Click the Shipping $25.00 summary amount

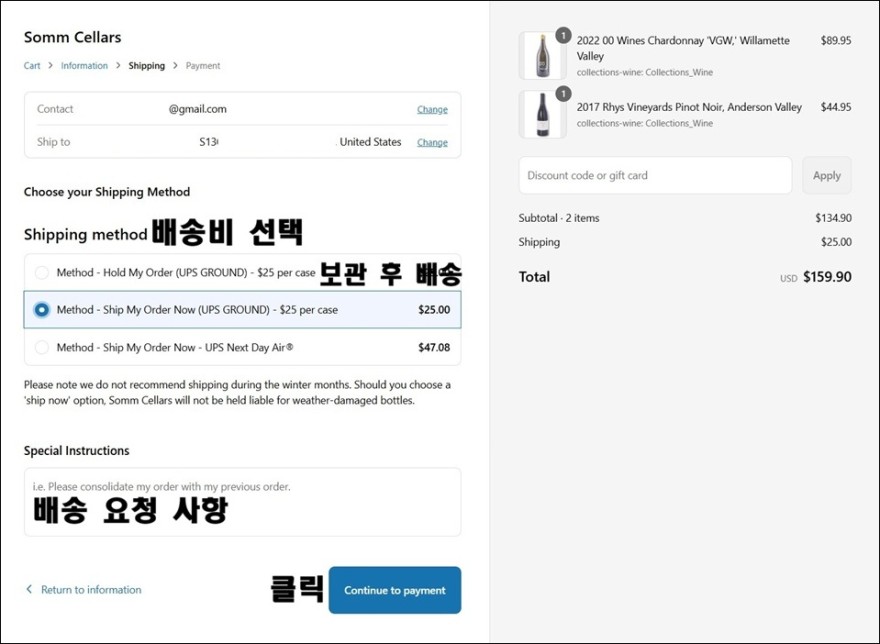point(836,242)
